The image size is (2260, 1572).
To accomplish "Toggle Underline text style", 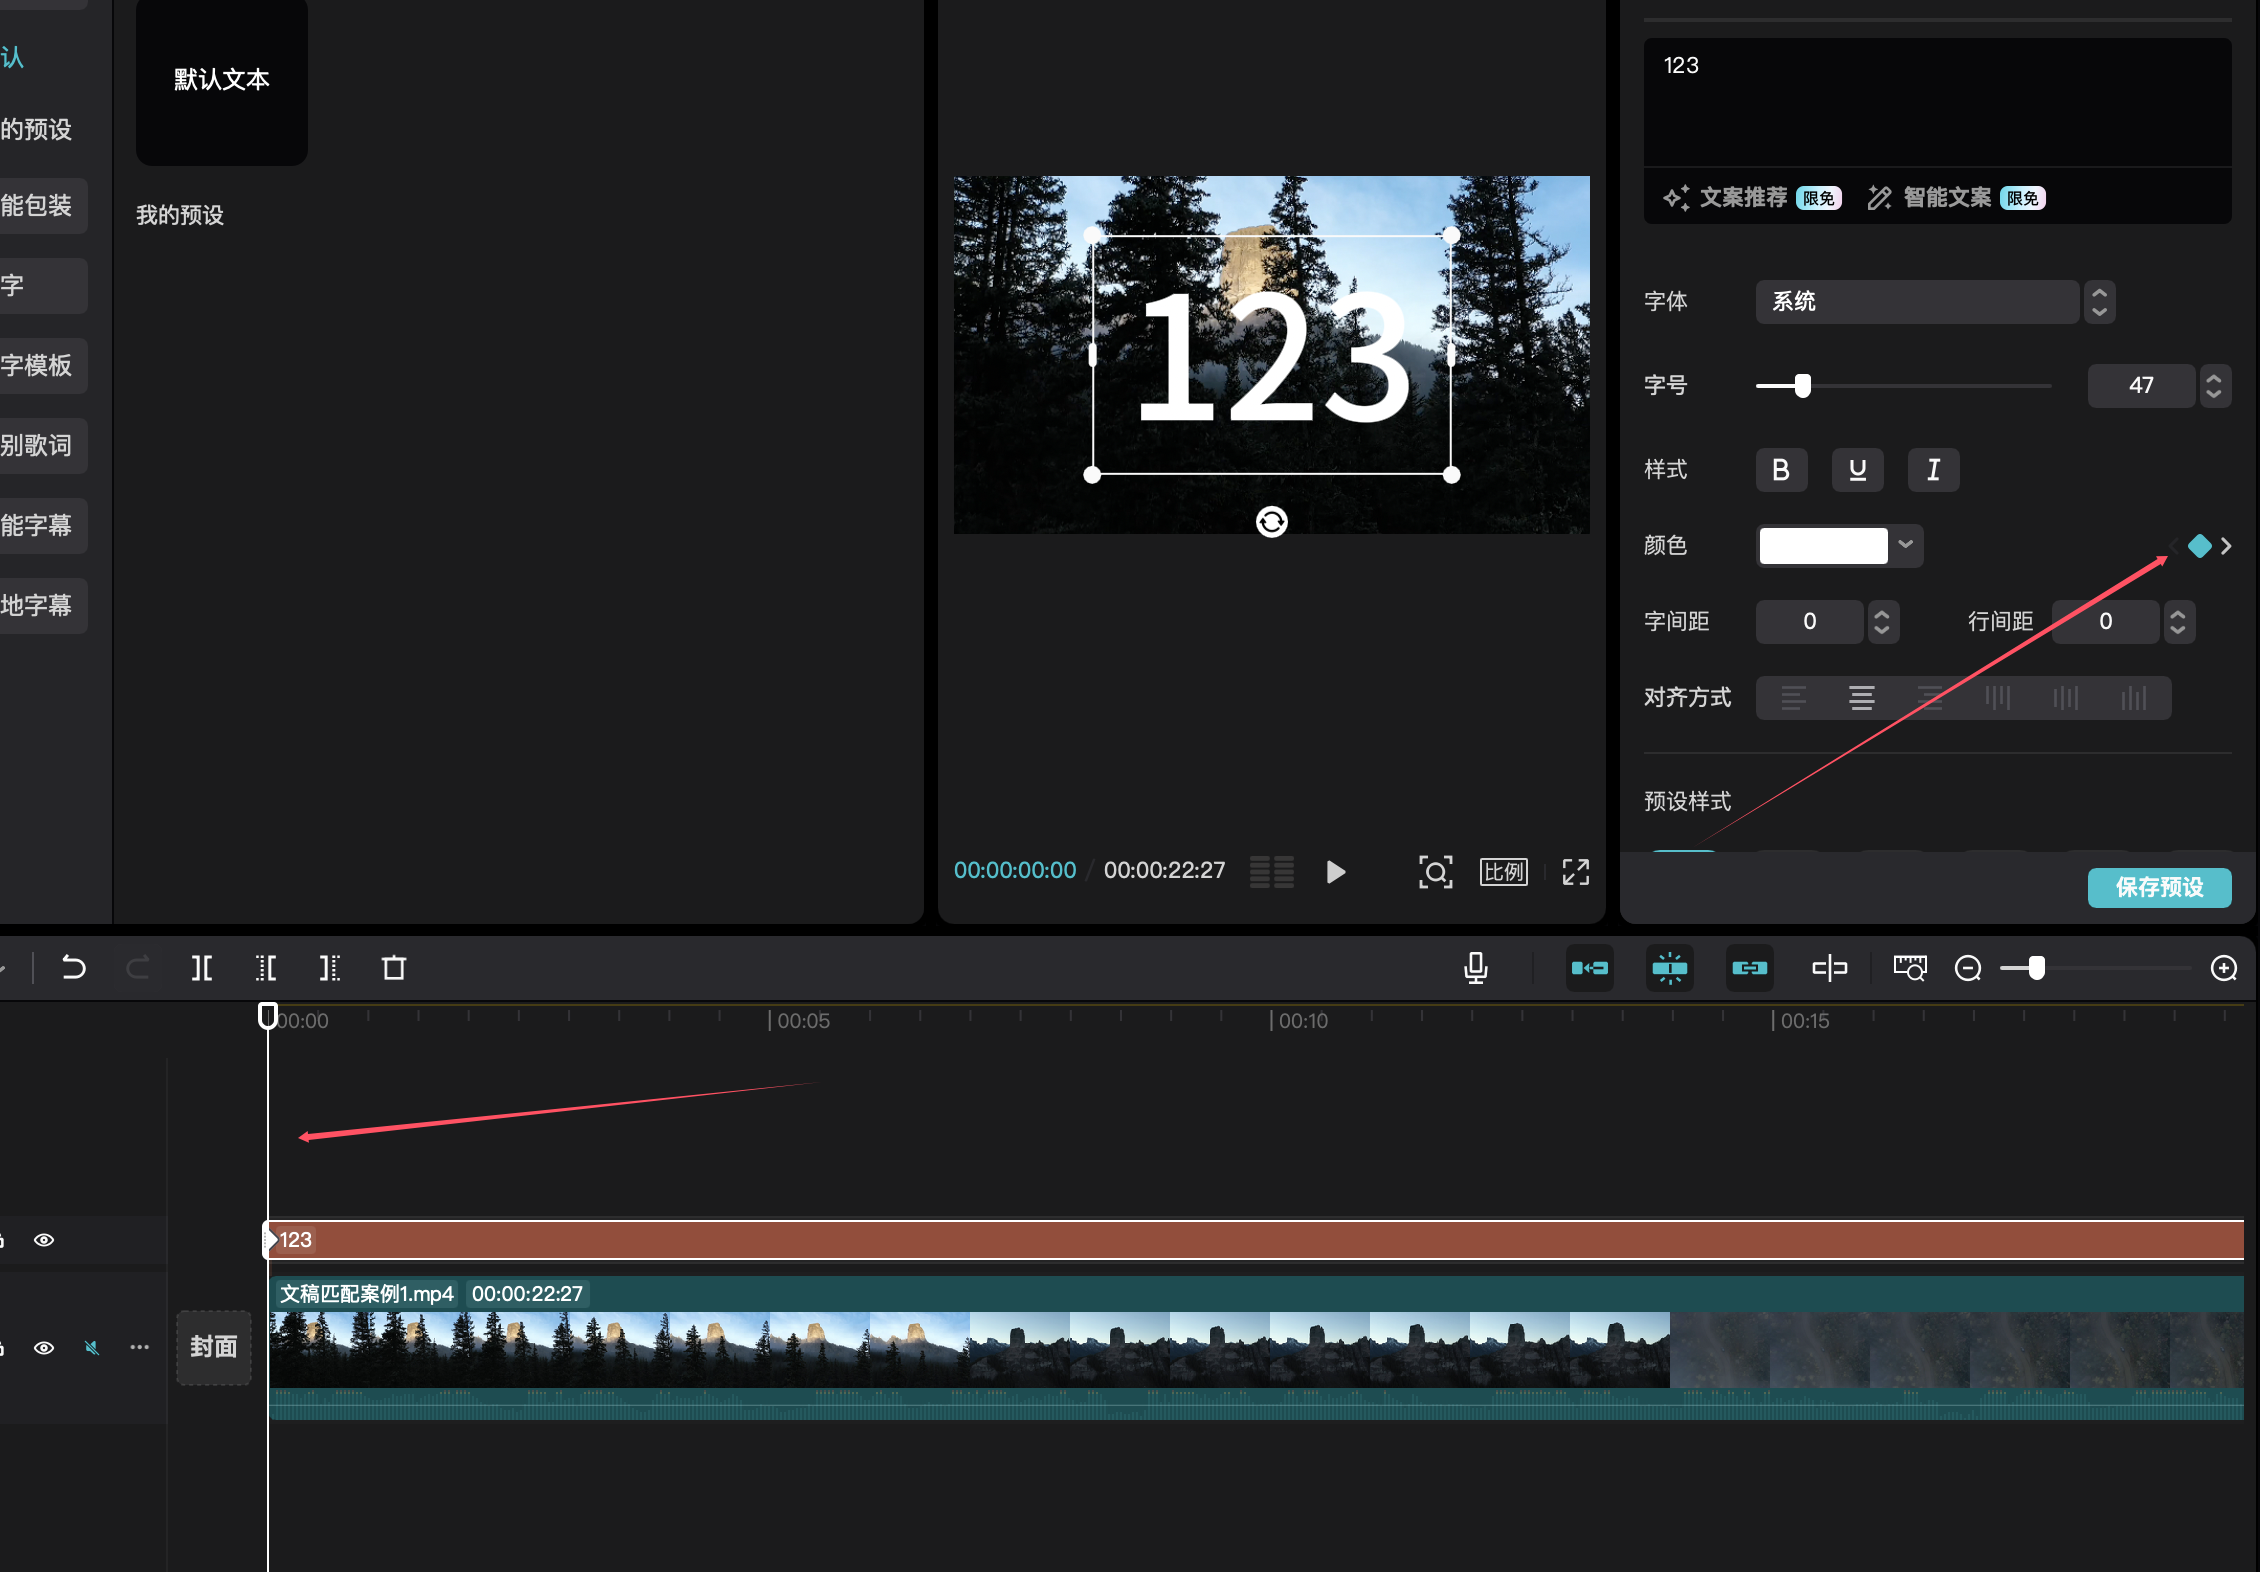I will (x=1858, y=470).
